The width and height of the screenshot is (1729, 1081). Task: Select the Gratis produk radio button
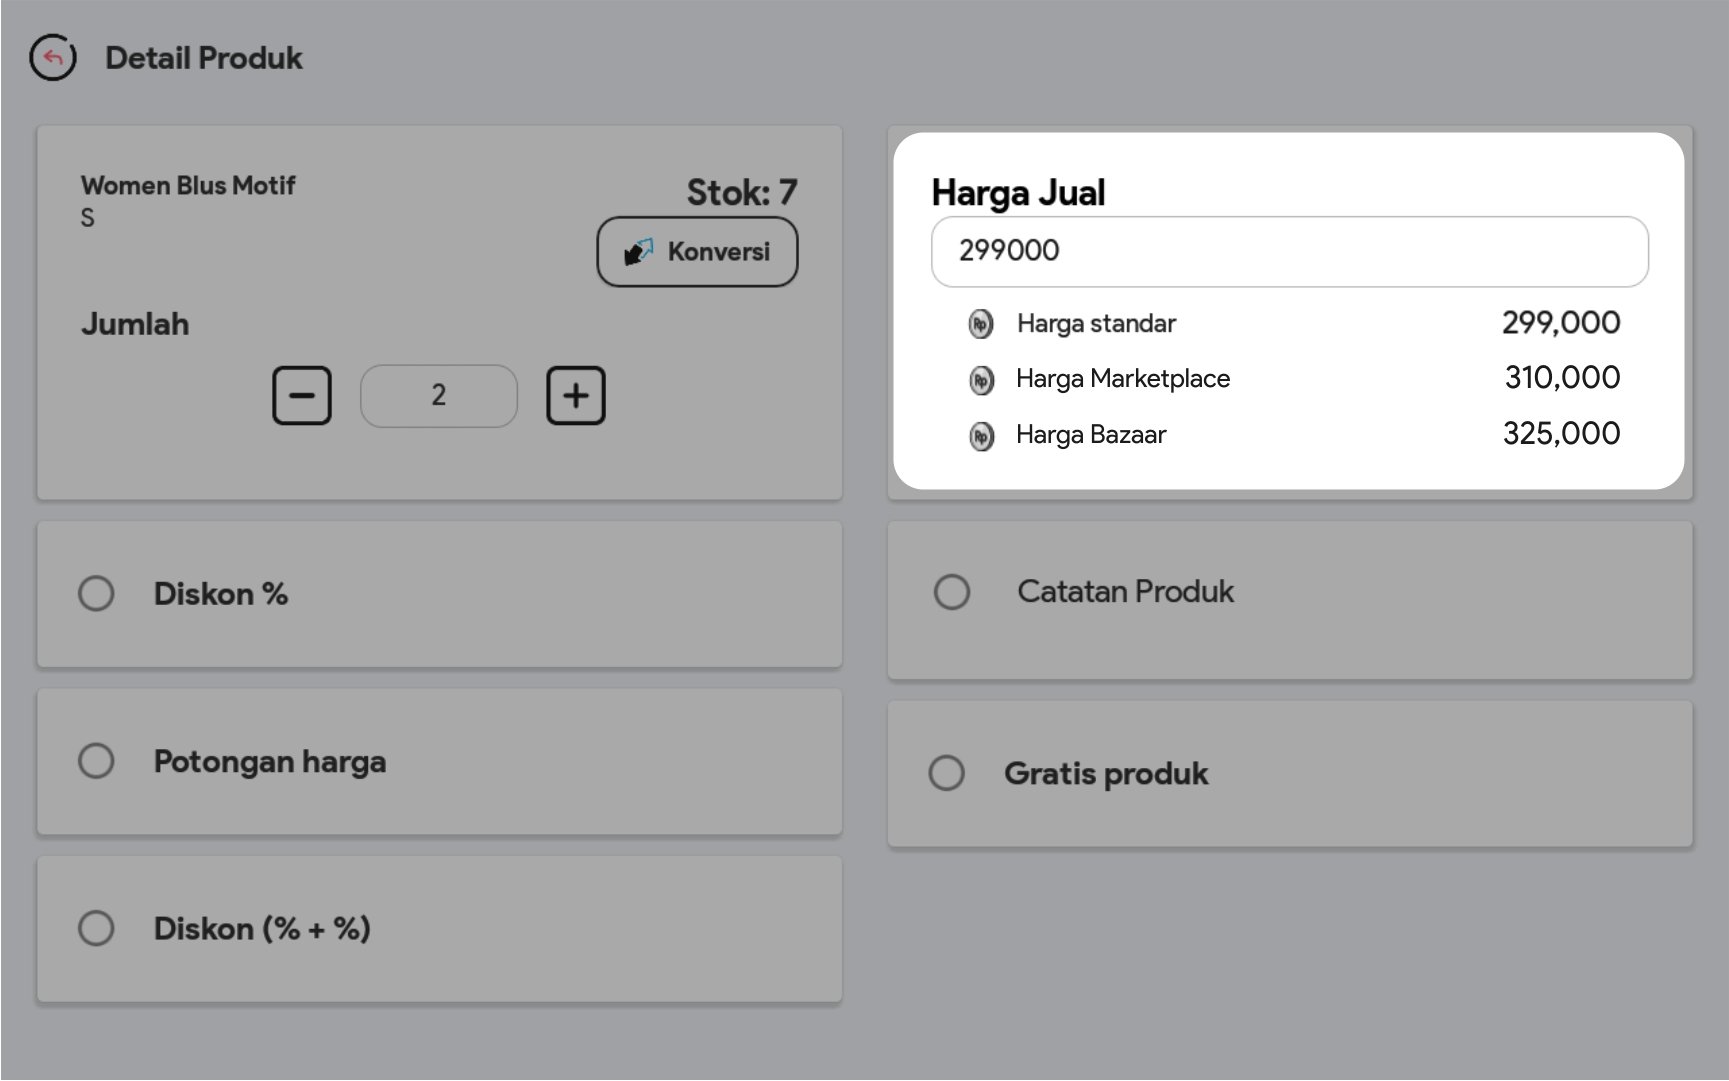[x=946, y=773]
